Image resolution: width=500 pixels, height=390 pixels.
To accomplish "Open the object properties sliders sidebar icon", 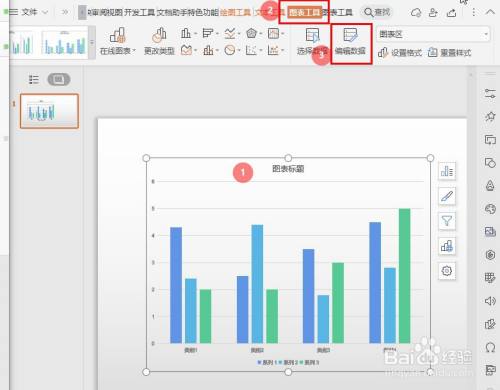I will pyautogui.click(x=490, y=94).
